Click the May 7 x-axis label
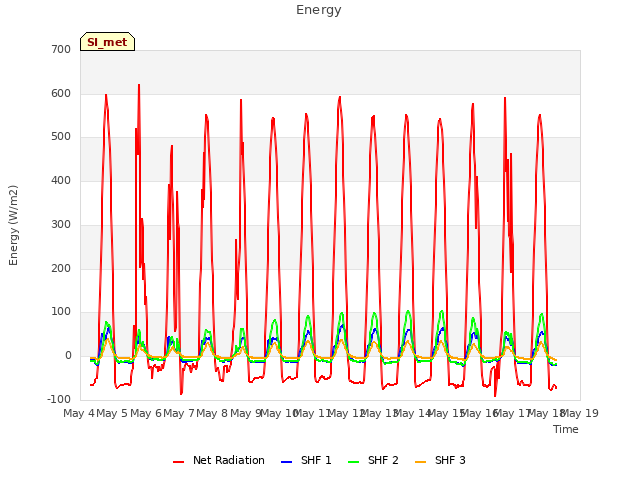The height and width of the screenshot is (480, 640). (x=179, y=413)
